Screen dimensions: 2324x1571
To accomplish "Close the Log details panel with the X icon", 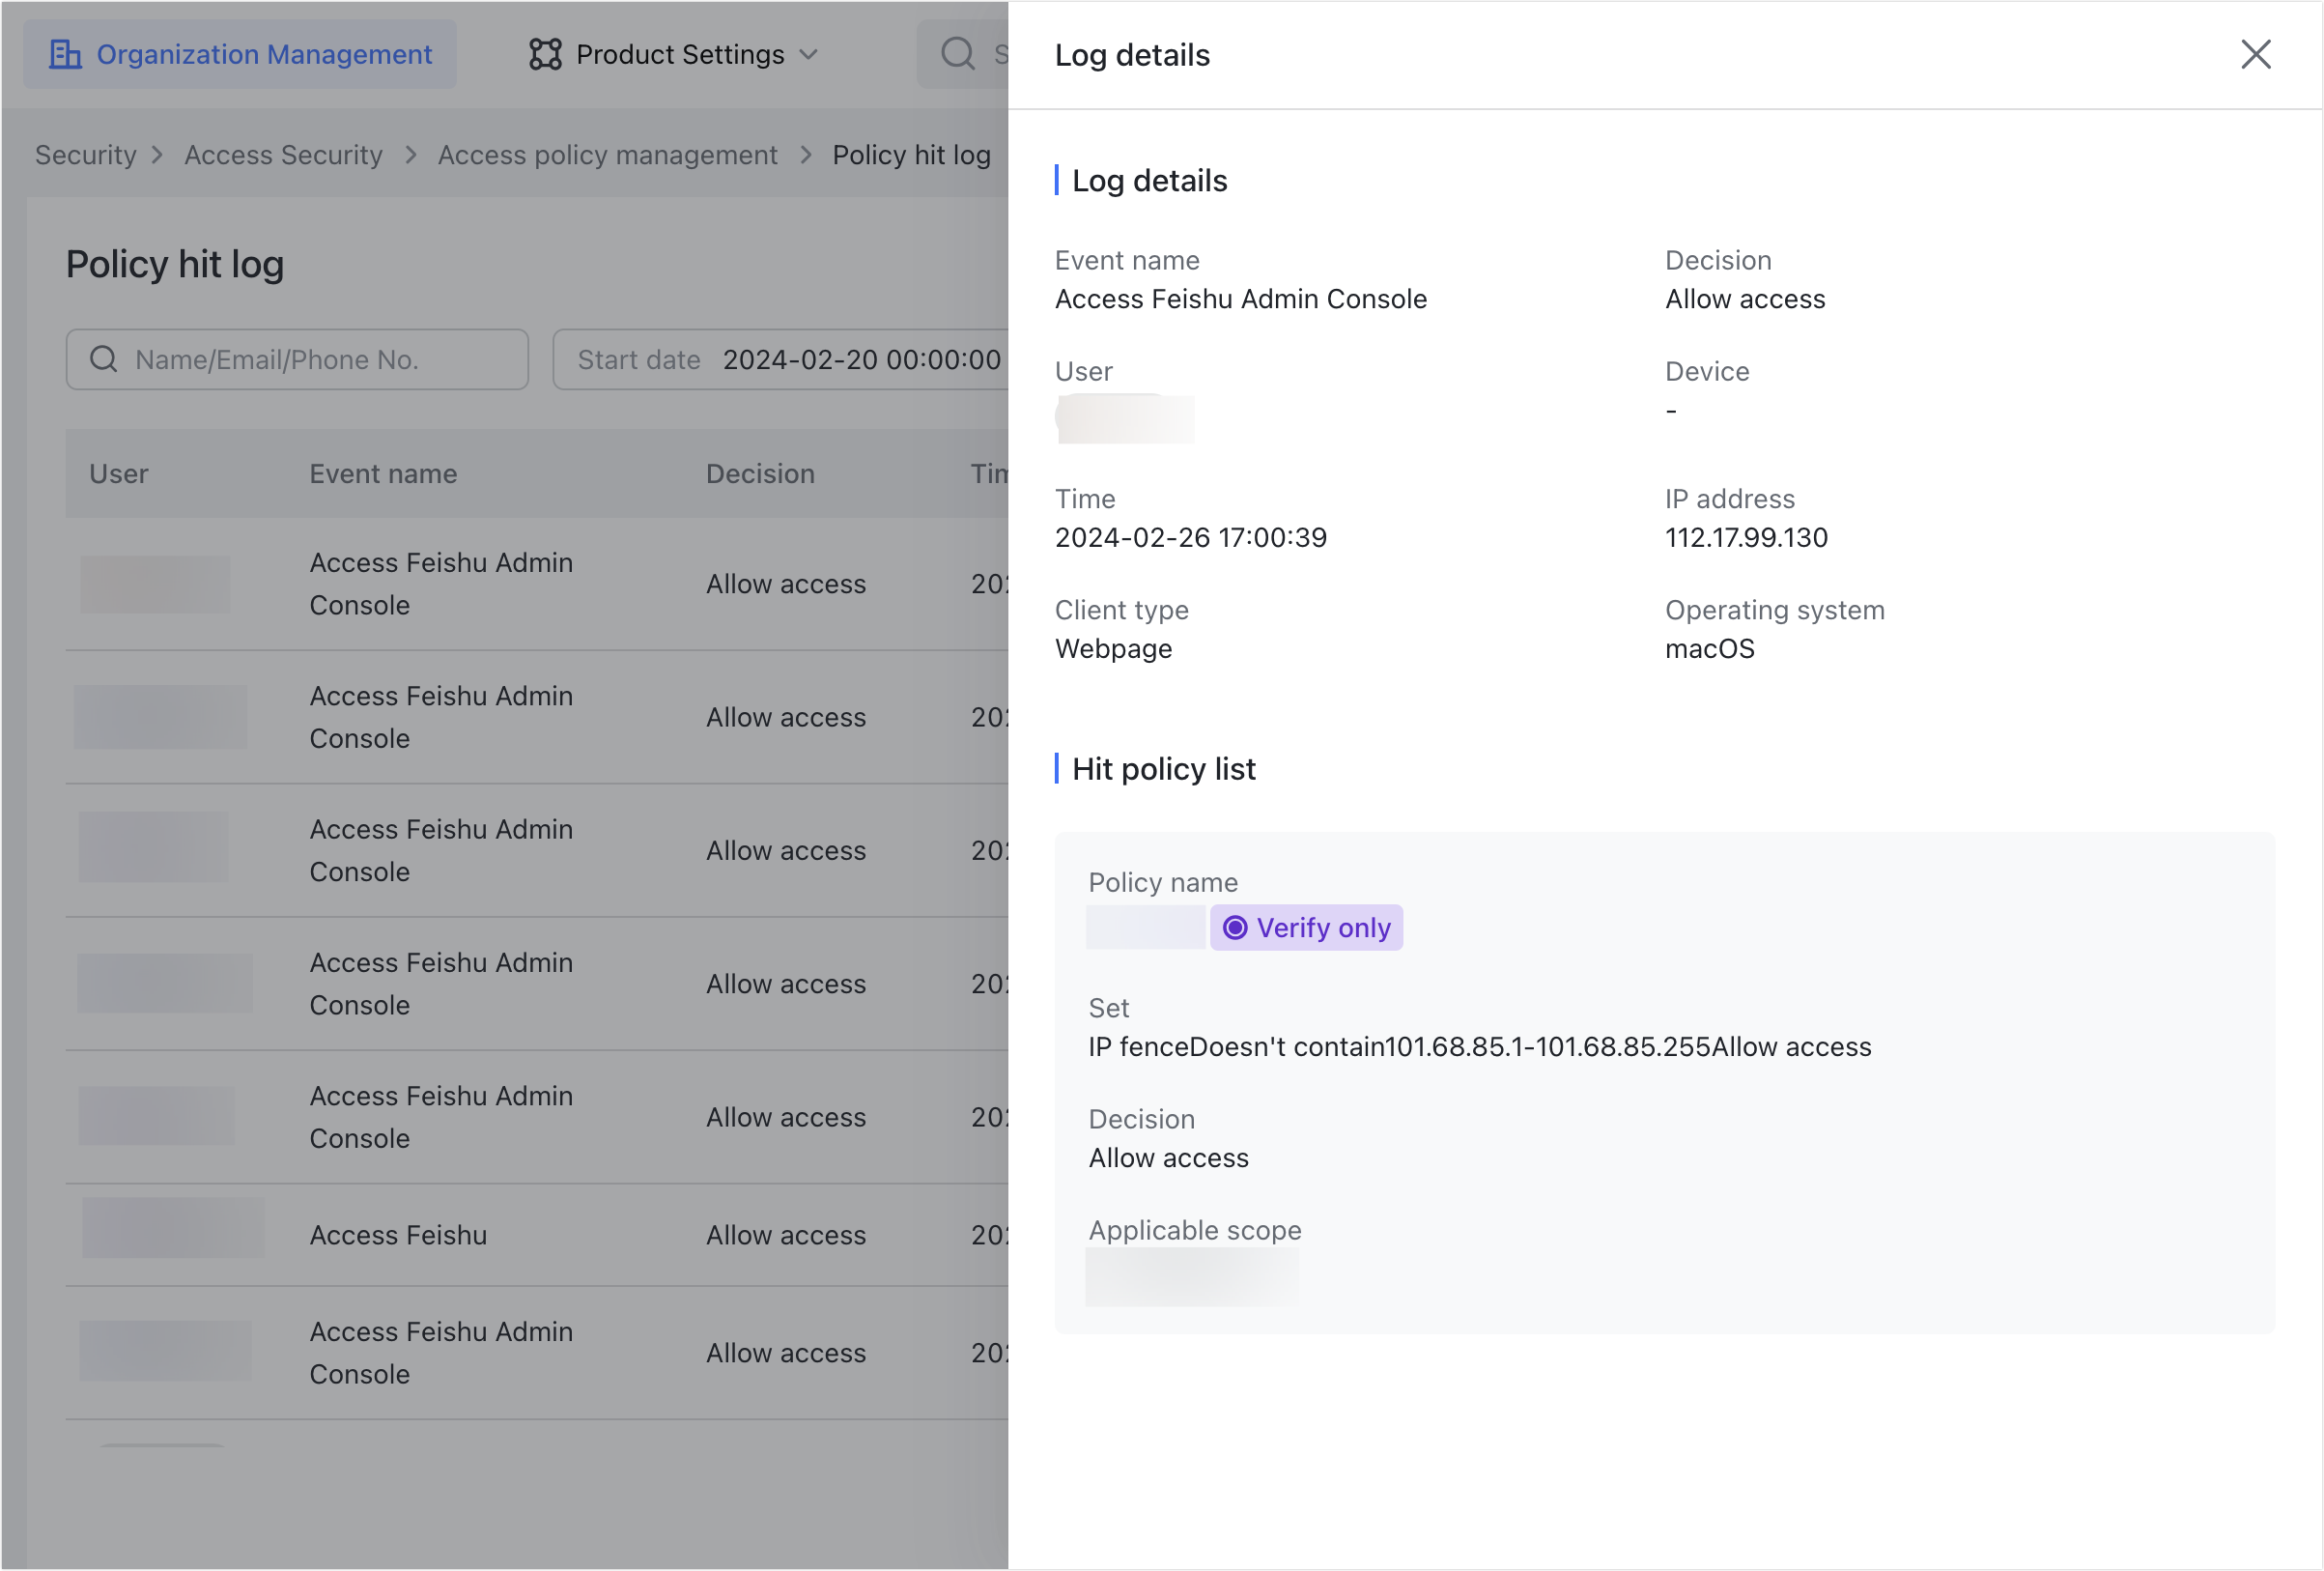I will pyautogui.click(x=2256, y=55).
